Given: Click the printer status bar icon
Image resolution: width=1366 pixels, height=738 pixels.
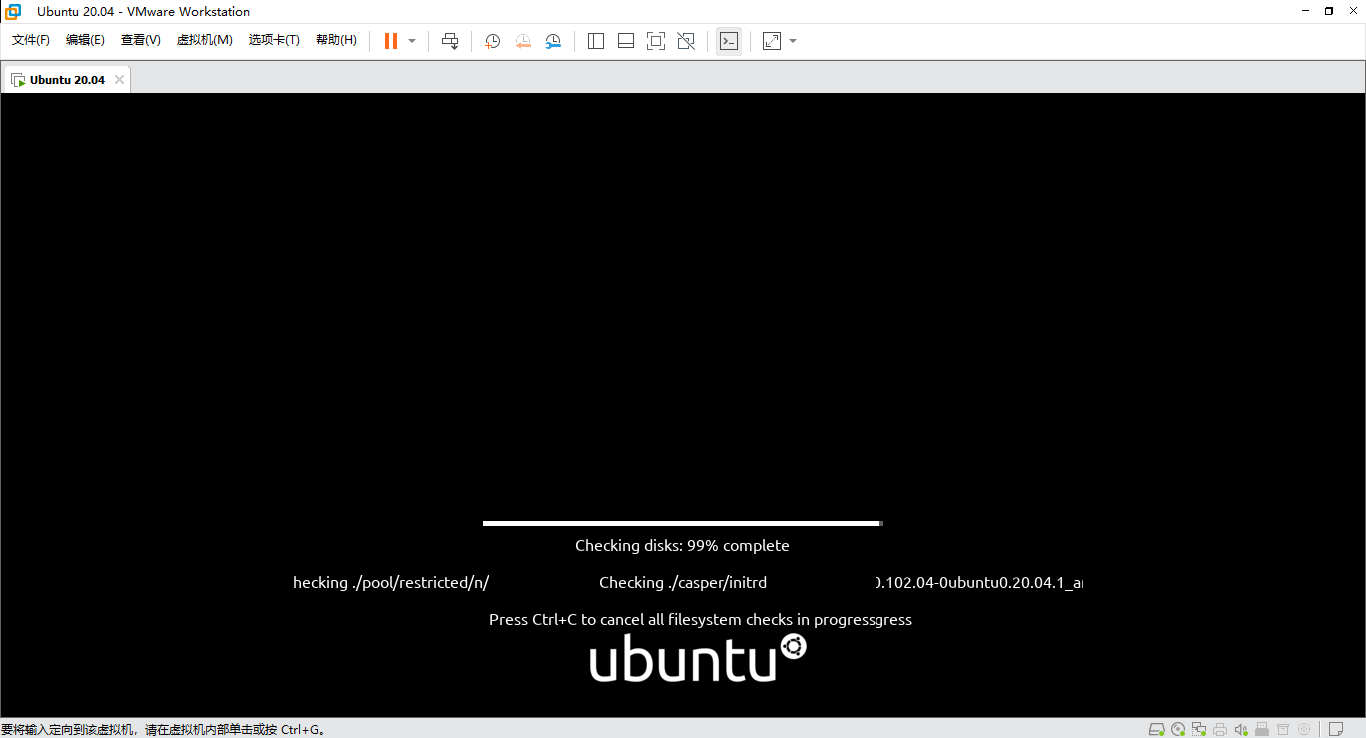Looking at the screenshot, I should [x=1220, y=729].
